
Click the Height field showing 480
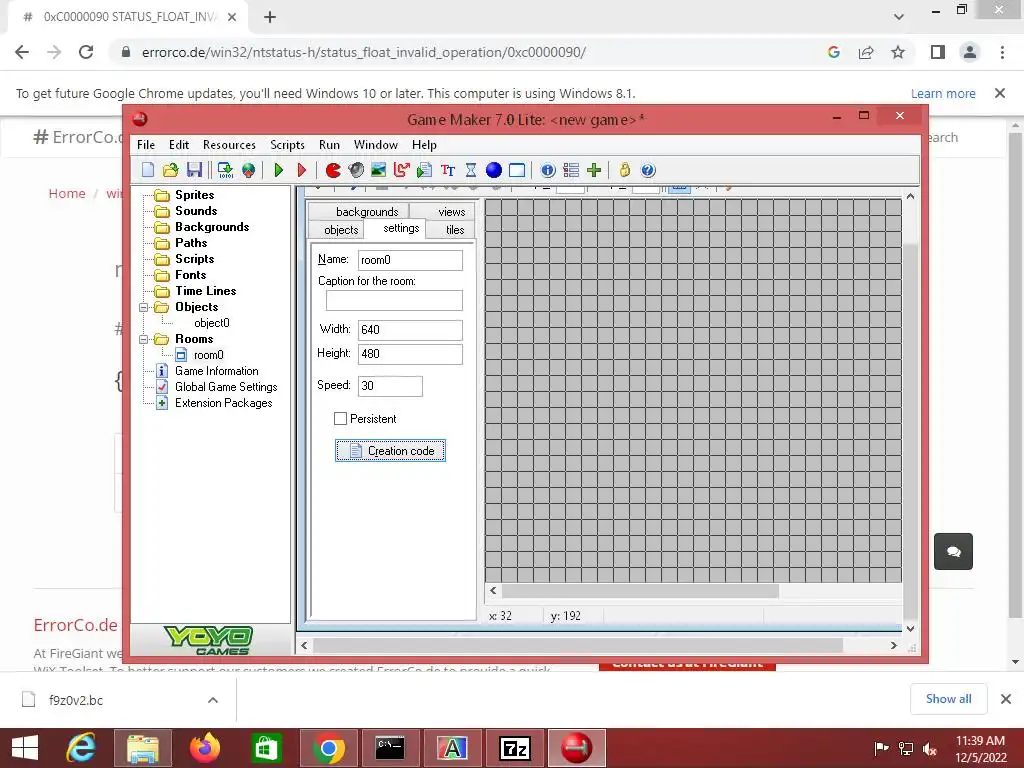click(x=410, y=354)
